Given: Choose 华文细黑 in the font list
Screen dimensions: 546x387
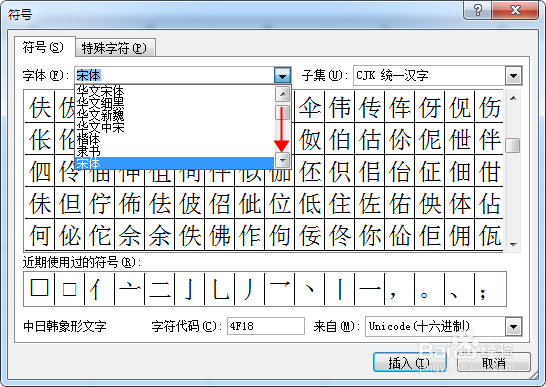Looking at the screenshot, I should tap(174, 103).
